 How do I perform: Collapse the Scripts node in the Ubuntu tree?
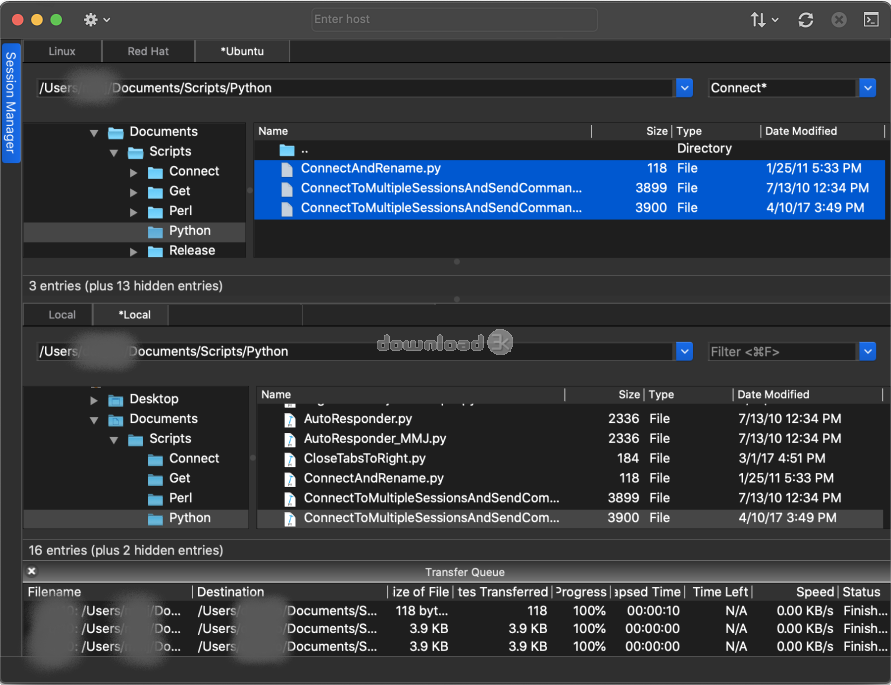(114, 153)
